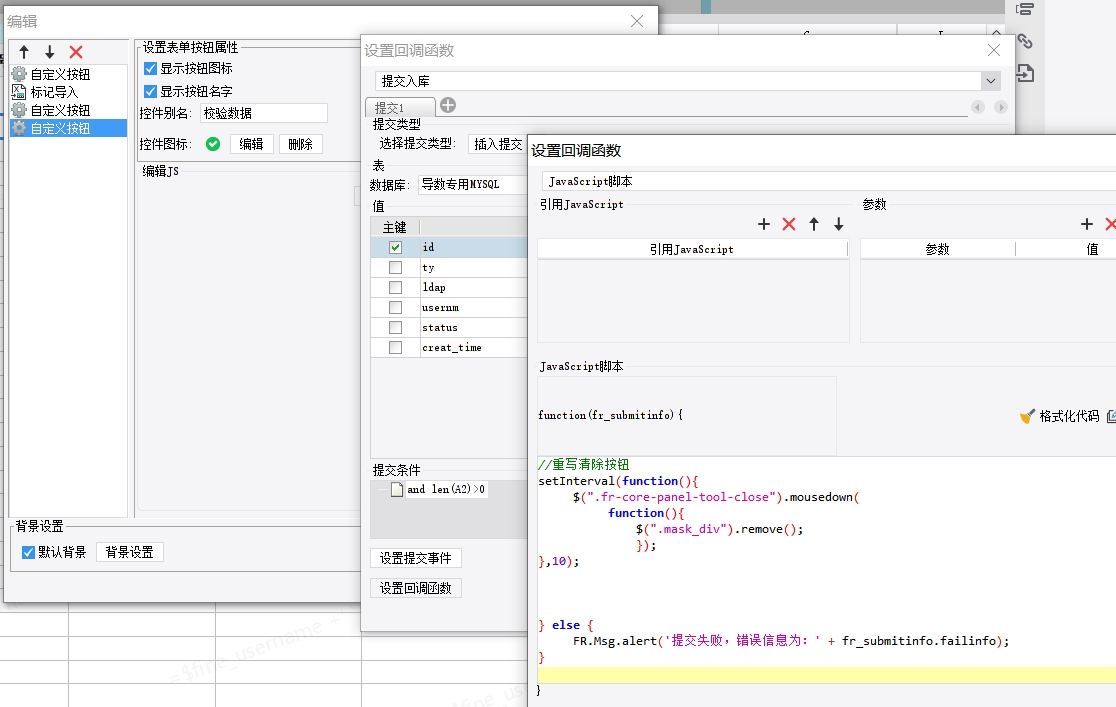Click link icon in right sidebar

click(x=1025, y=41)
